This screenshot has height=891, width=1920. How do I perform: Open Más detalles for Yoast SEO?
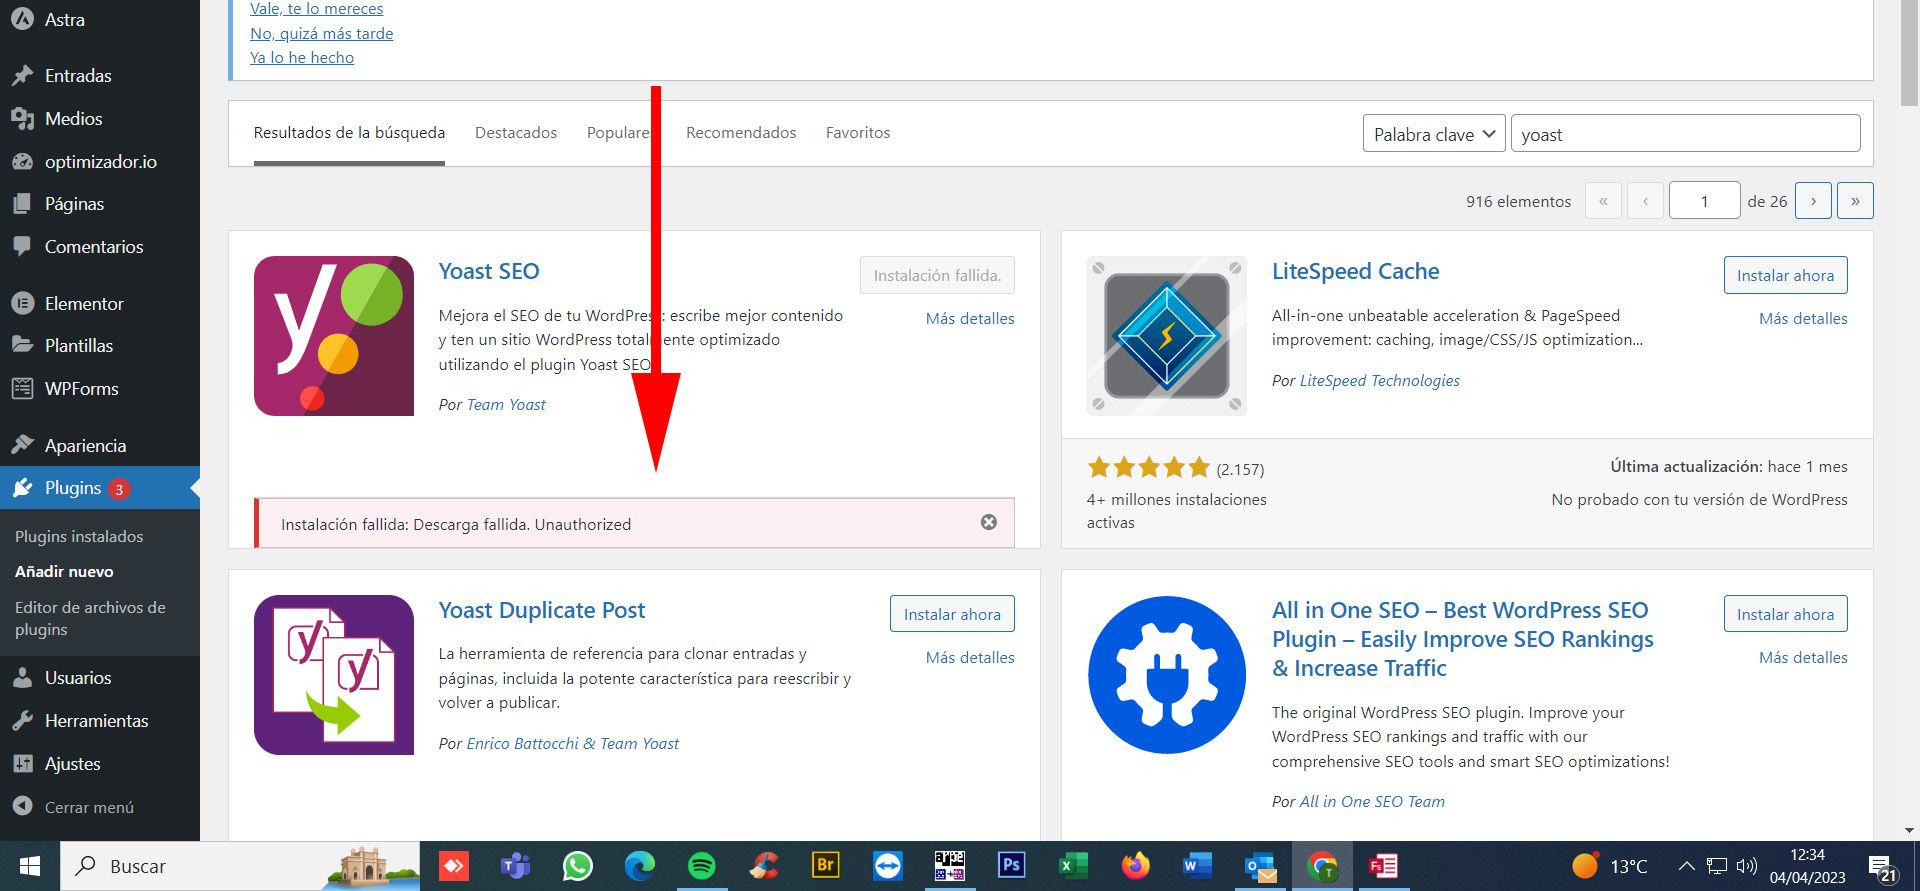point(970,319)
